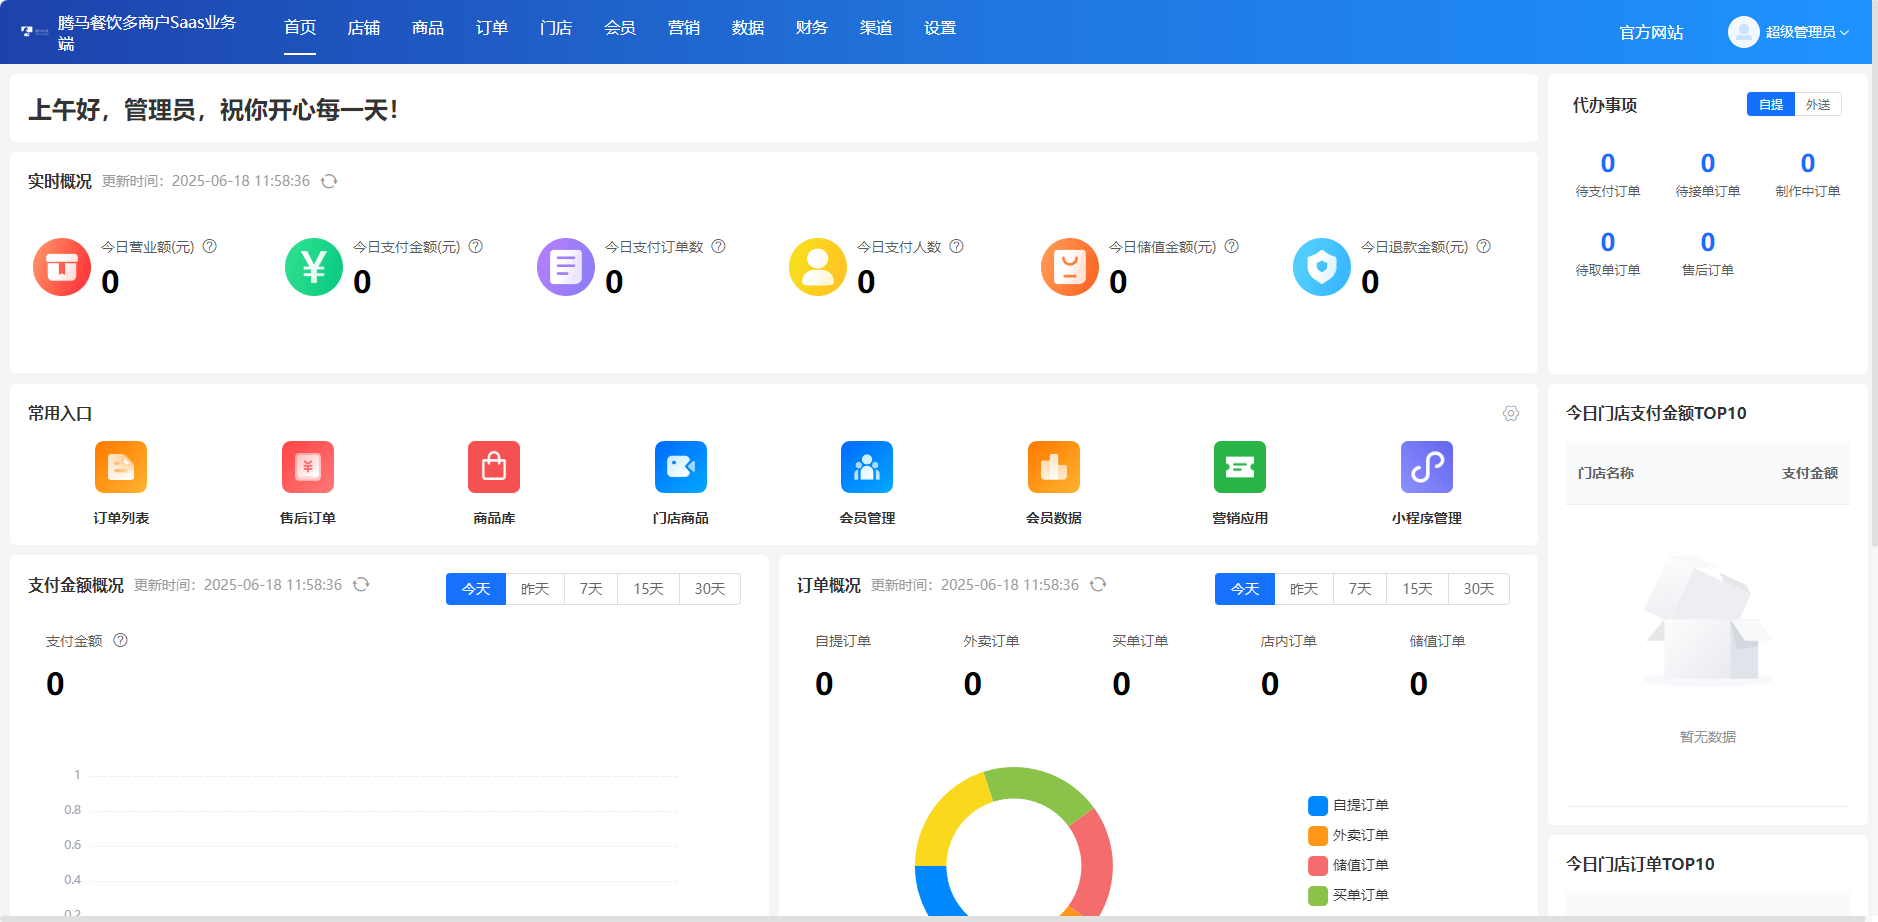Select 昨天 in 支付金额概况
Viewport: 1878px width, 922px height.
coord(534,589)
